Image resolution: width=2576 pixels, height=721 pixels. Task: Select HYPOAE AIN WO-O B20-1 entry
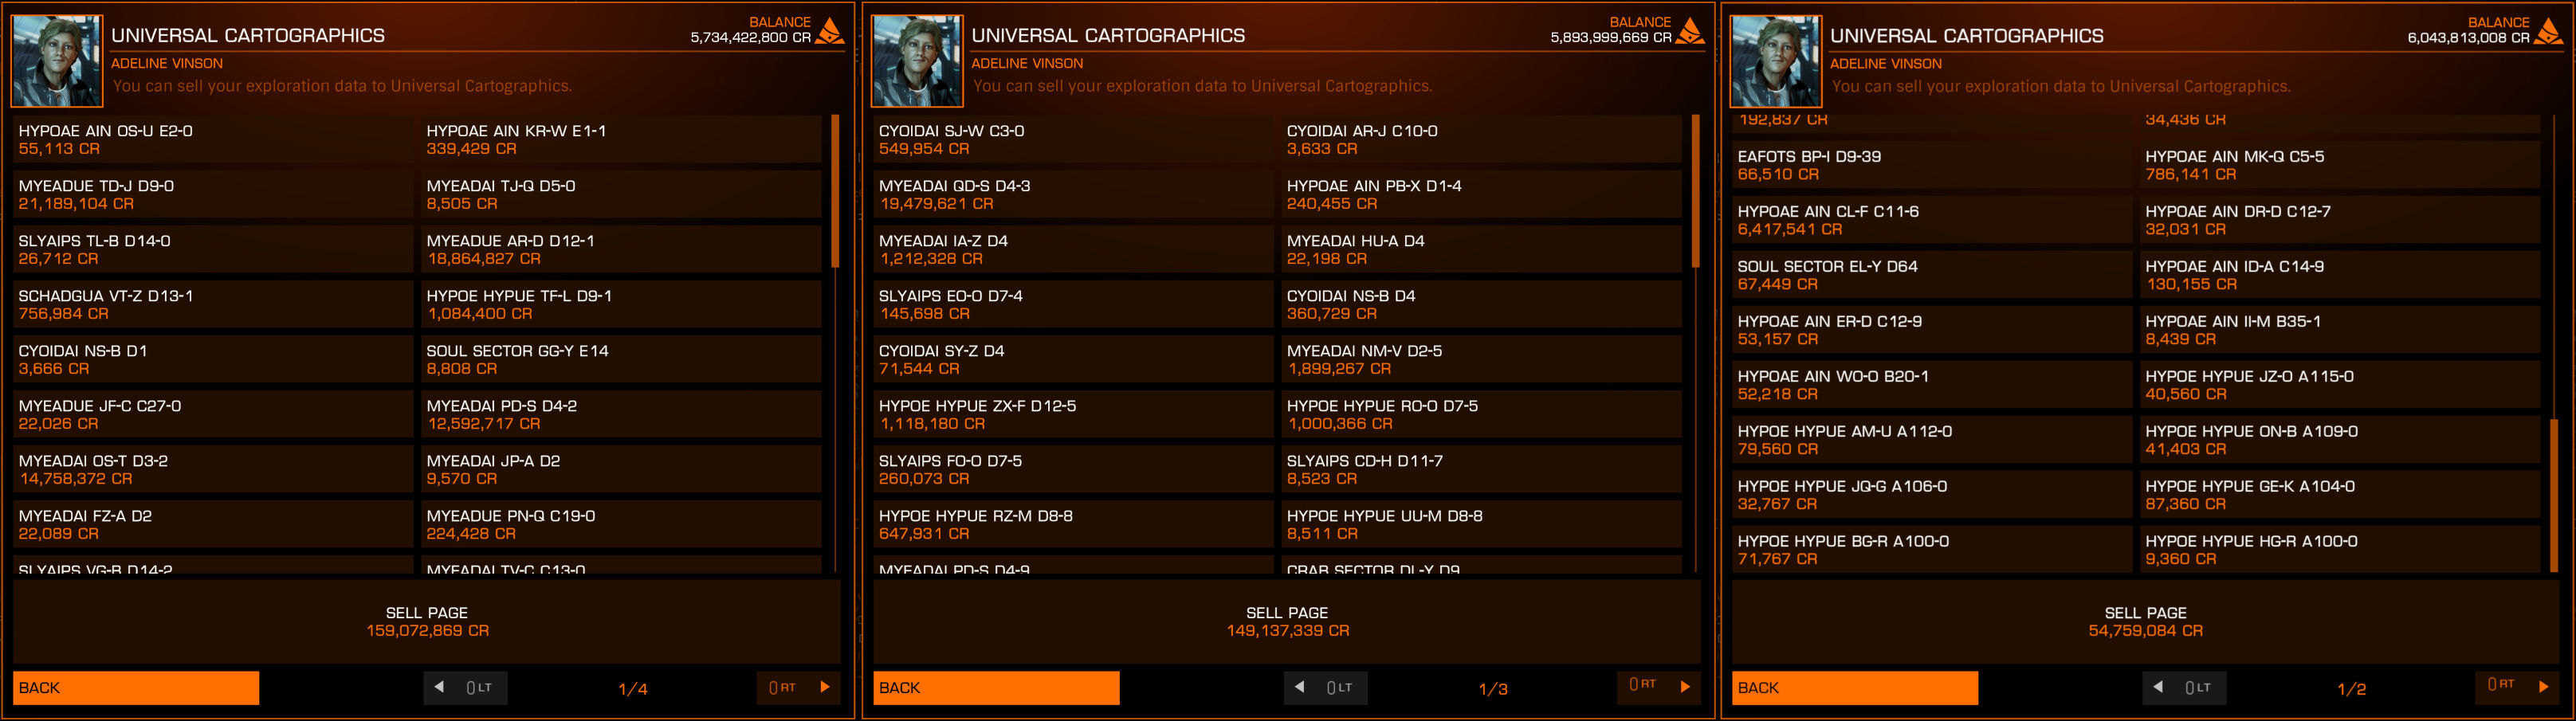coord(1932,385)
